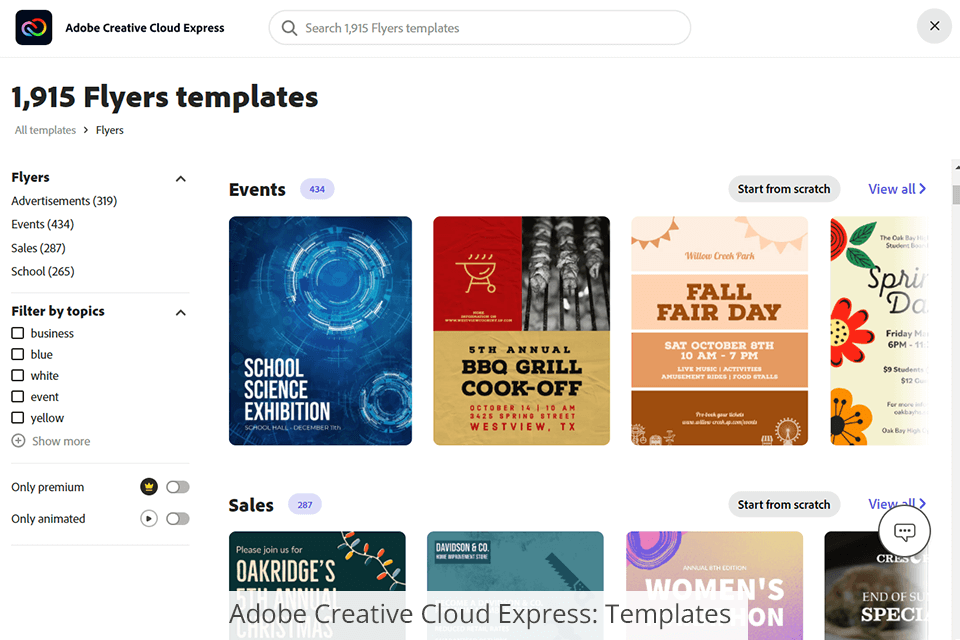Click the animated play icon
The image size is (960, 640).
149,519
